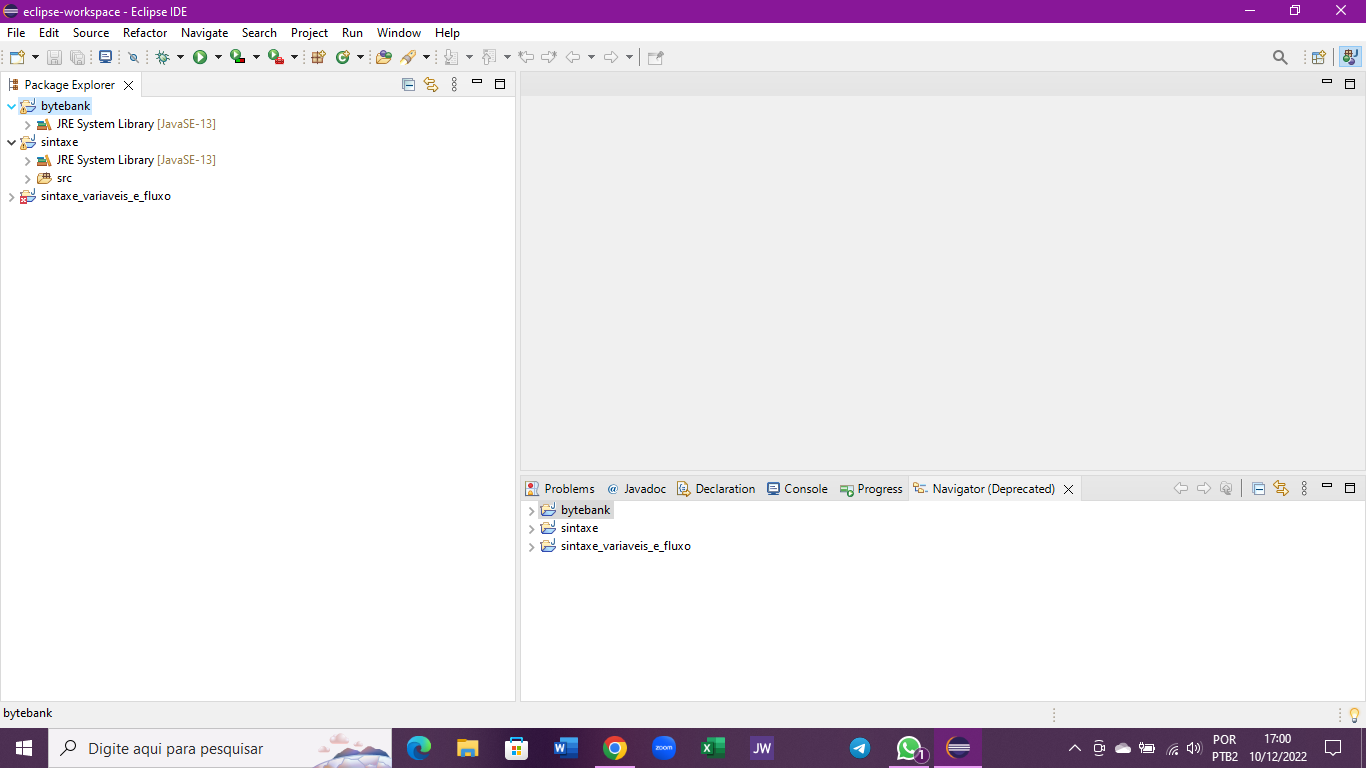Click the Open Perspective icon
Screen dimensions: 1366x768
[1319, 57]
